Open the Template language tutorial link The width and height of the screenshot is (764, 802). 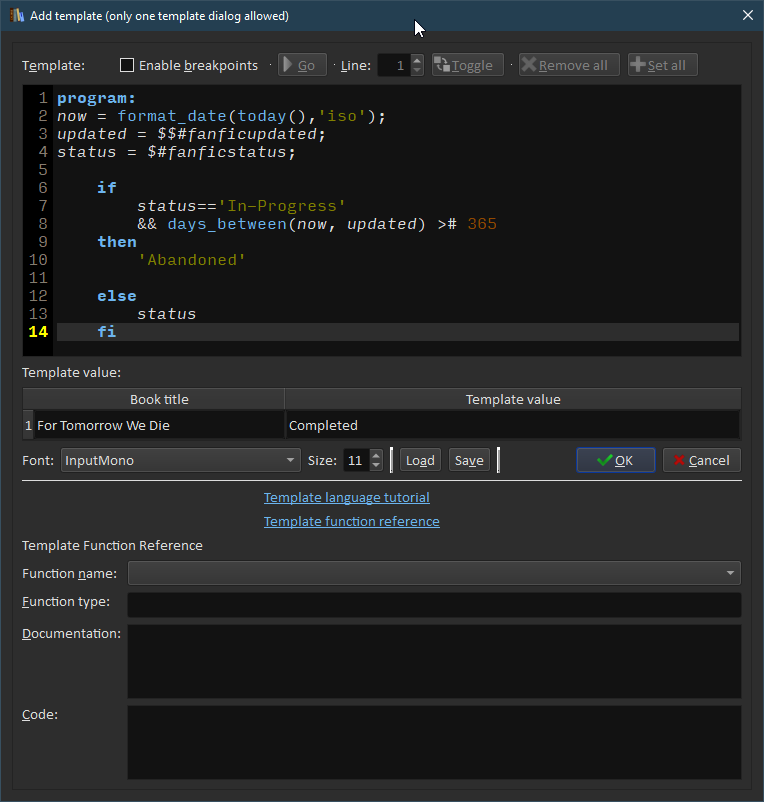tap(346, 497)
